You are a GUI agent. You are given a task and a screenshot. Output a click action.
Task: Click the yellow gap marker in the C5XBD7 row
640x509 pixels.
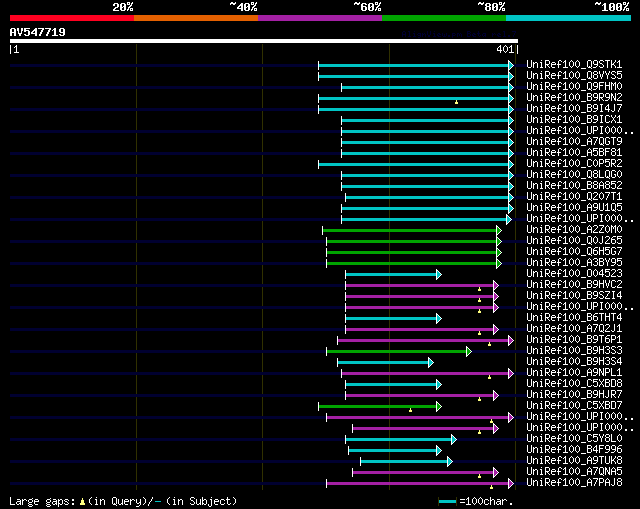(x=411, y=410)
